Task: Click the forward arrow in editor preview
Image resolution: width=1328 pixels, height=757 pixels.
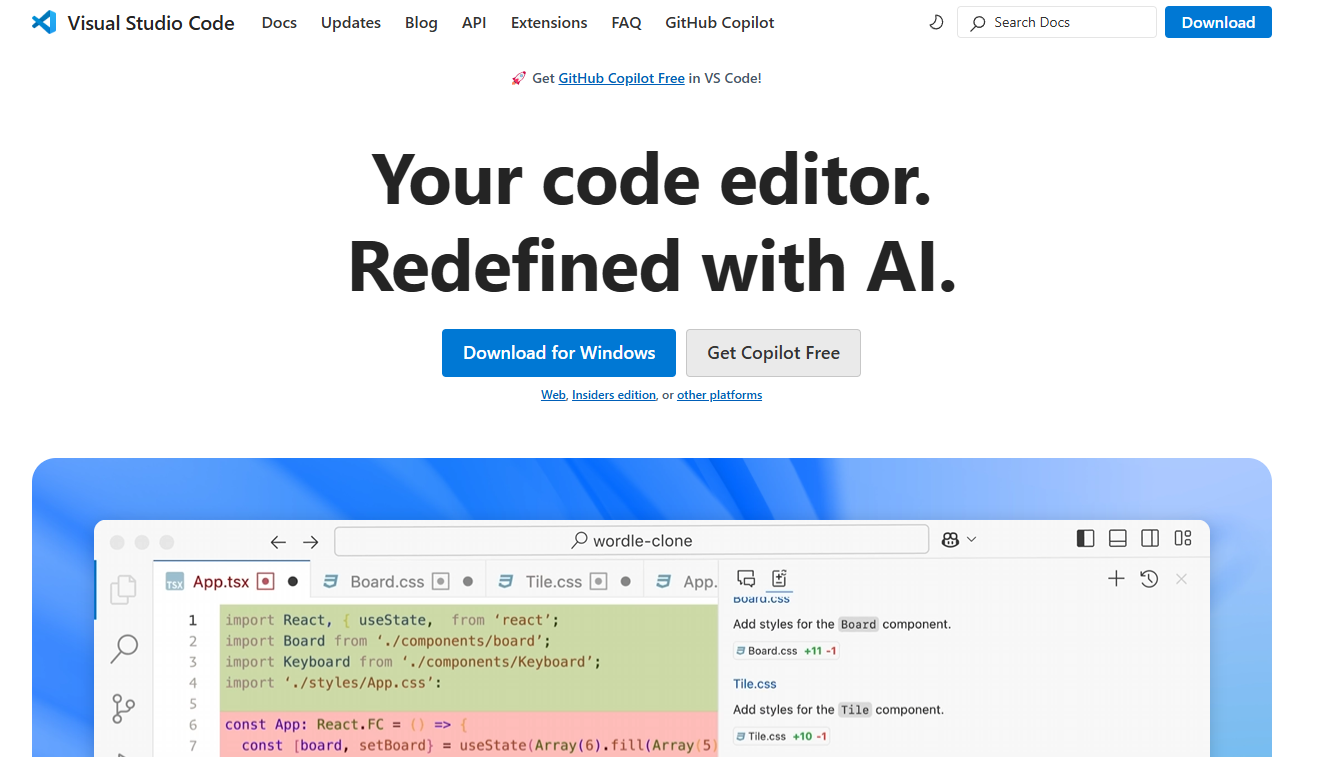Action: pyautogui.click(x=311, y=542)
